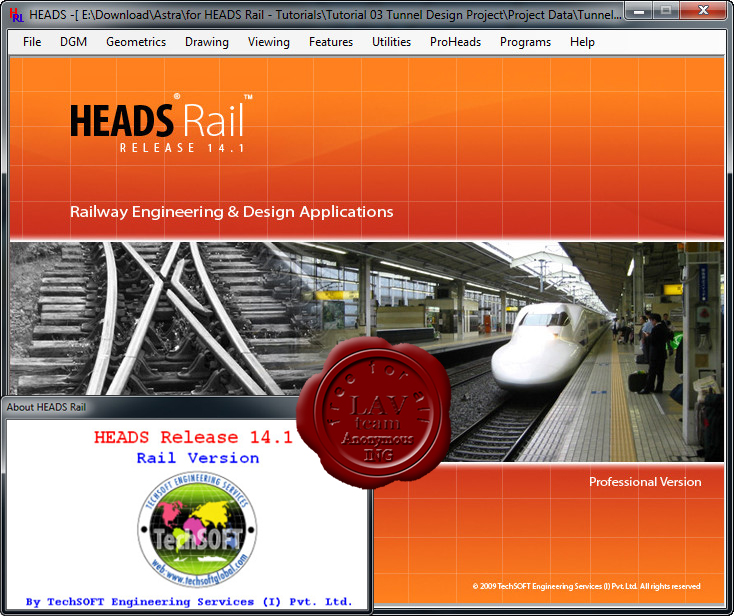Screen dimensions: 734x616
Task: Open the Viewing menu
Action: point(269,42)
